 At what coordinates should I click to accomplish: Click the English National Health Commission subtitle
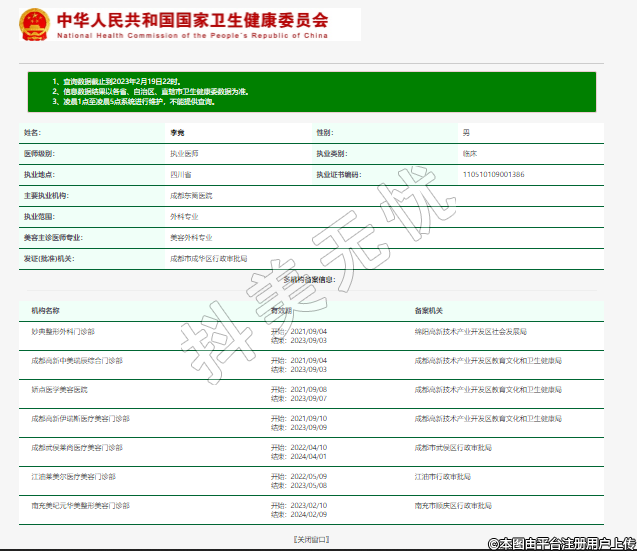click(x=192, y=35)
